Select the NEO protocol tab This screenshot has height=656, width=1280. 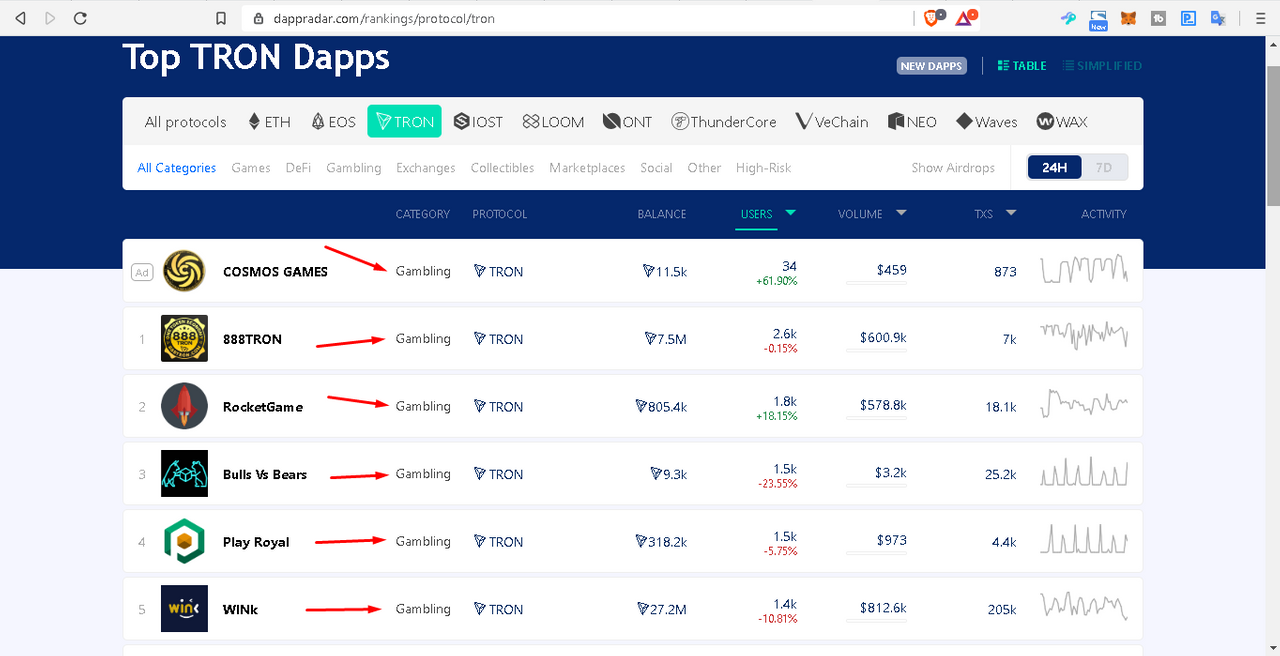(x=912, y=122)
